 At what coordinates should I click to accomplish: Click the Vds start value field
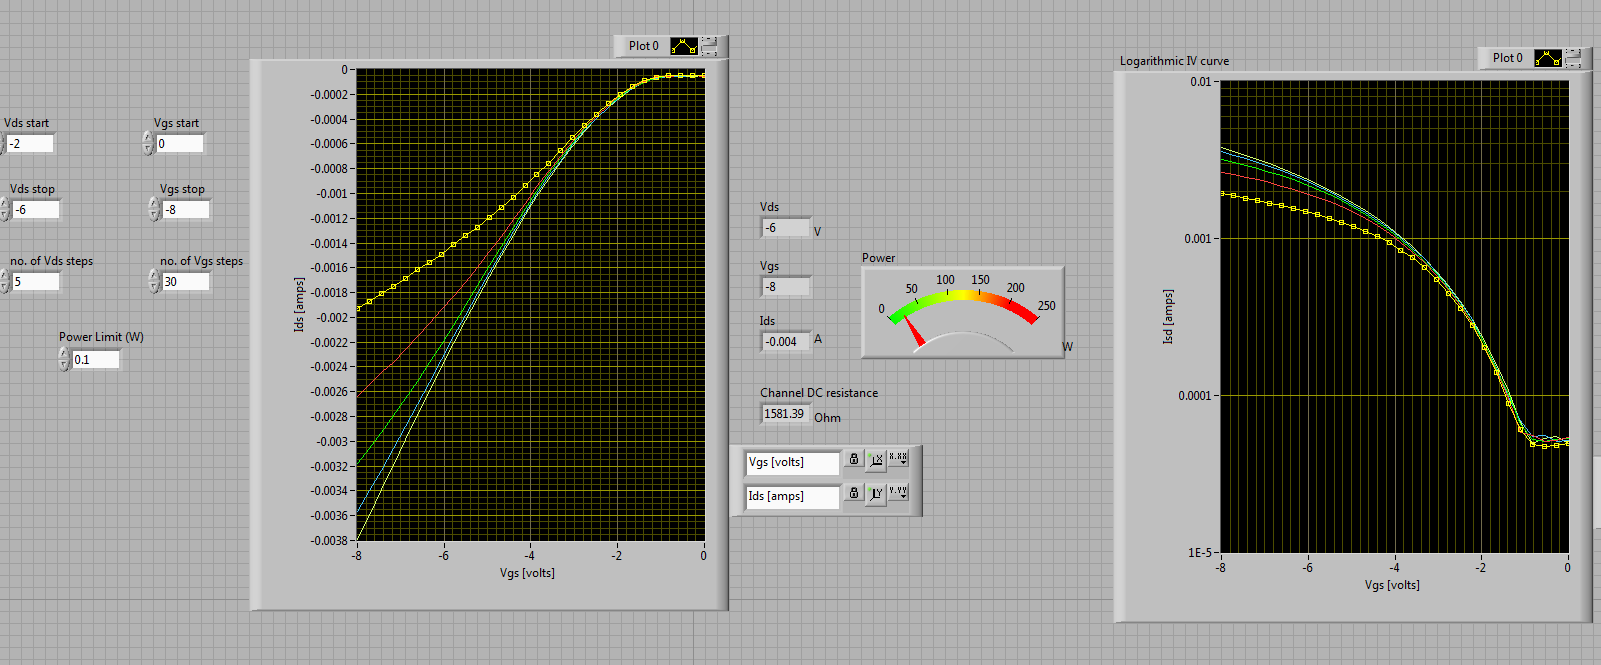coord(30,144)
